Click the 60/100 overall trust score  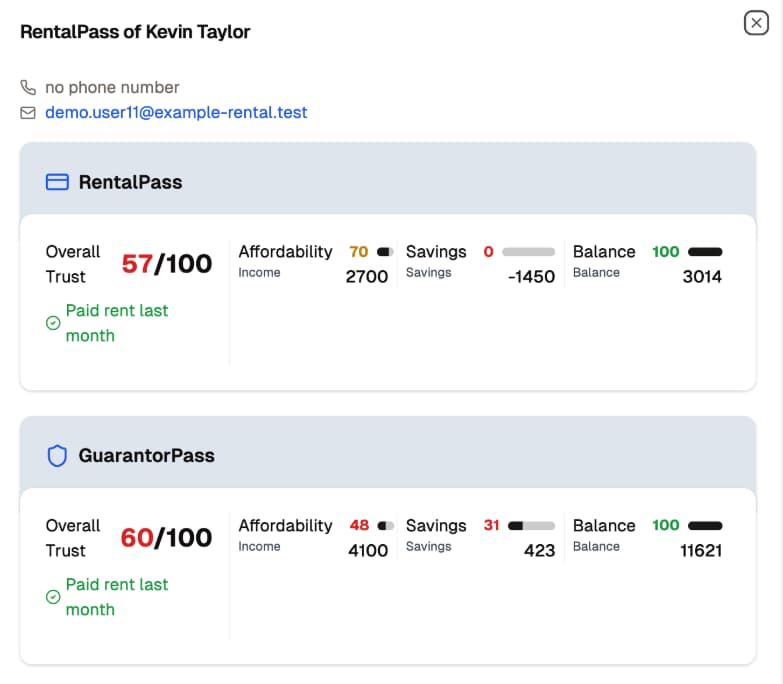(167, 538)
